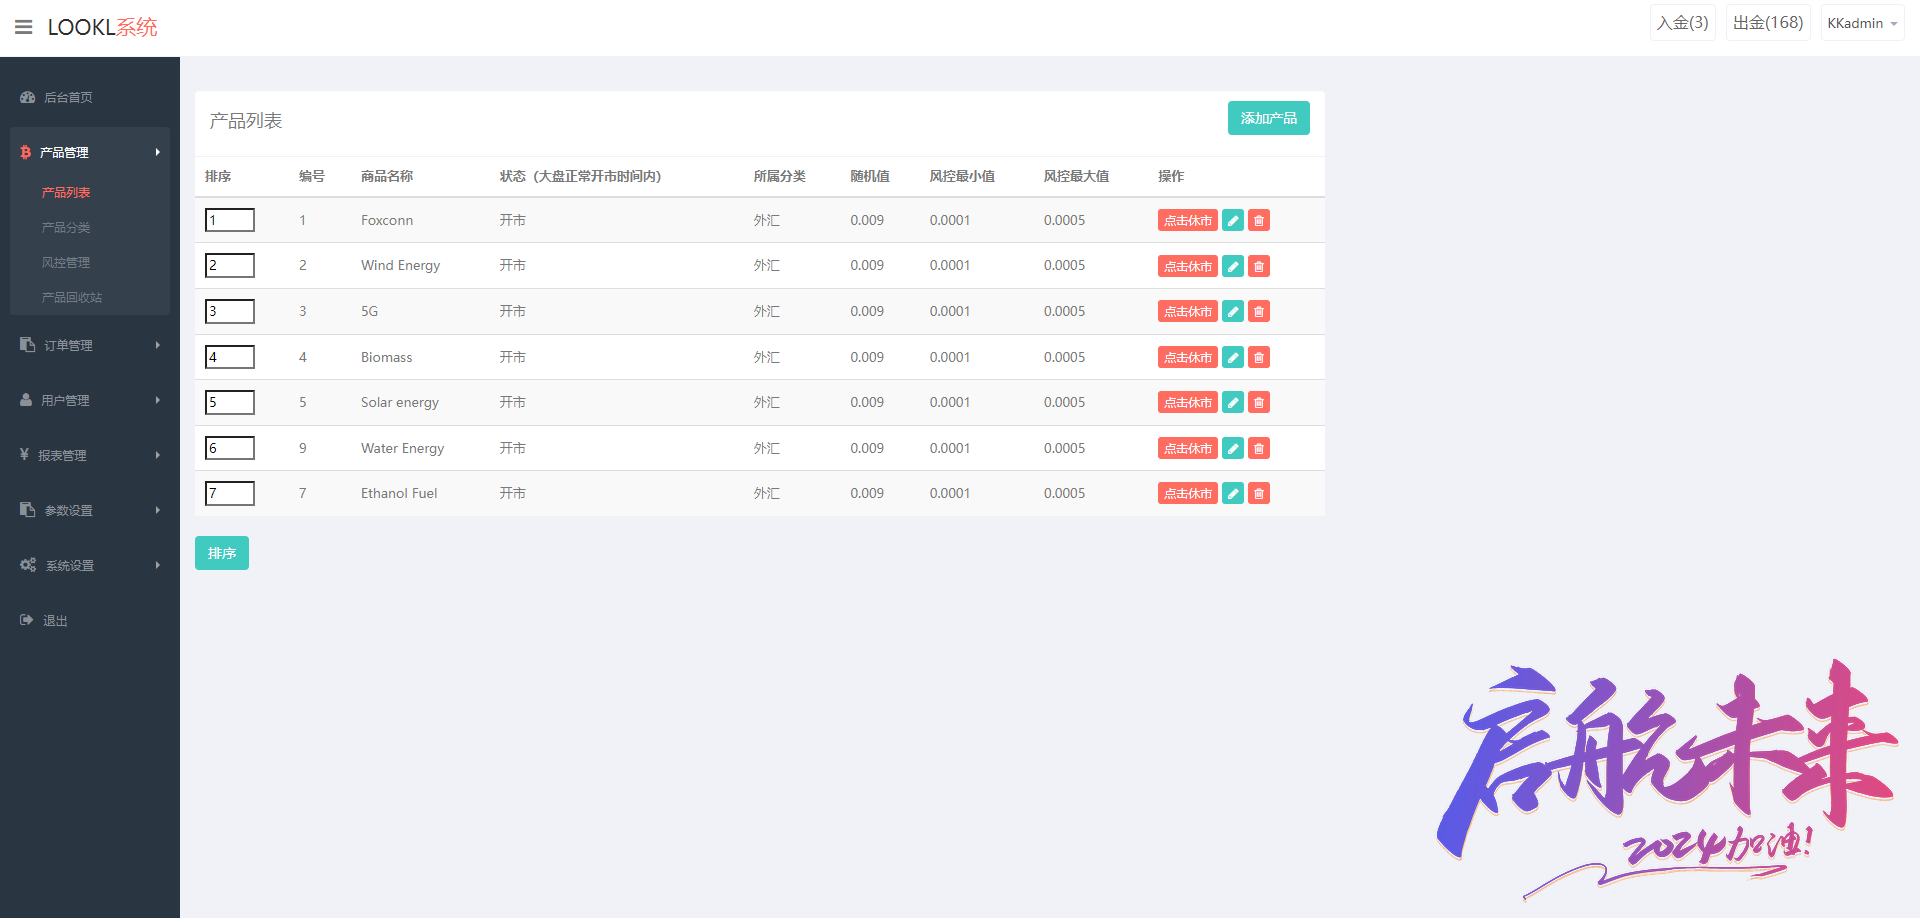The image size is (1920, 918).
Task: Click the dashboard icon beside 后台首页
Action: pyautogui.click(x=28, y=97)
